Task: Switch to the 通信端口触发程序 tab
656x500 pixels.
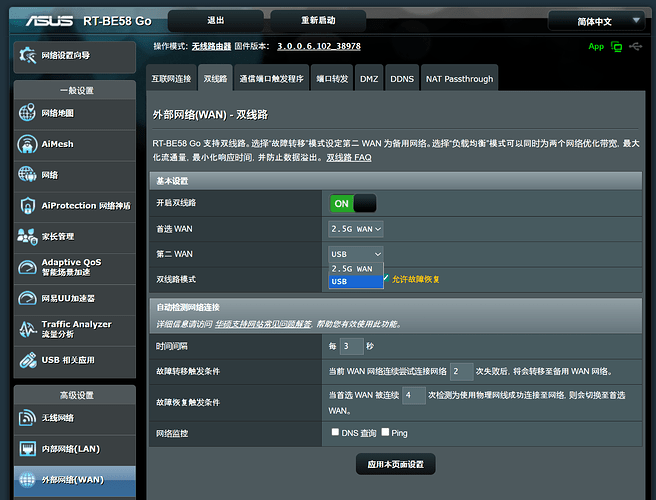Action: [272, 79]
